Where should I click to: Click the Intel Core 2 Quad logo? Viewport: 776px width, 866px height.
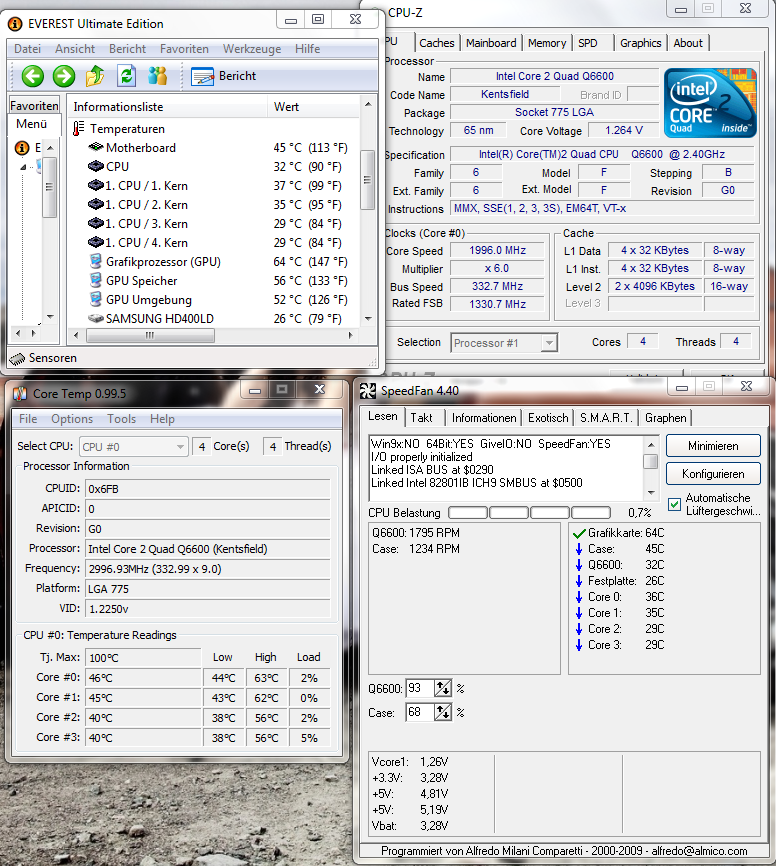pyautogui.click(x=710, y=103)
